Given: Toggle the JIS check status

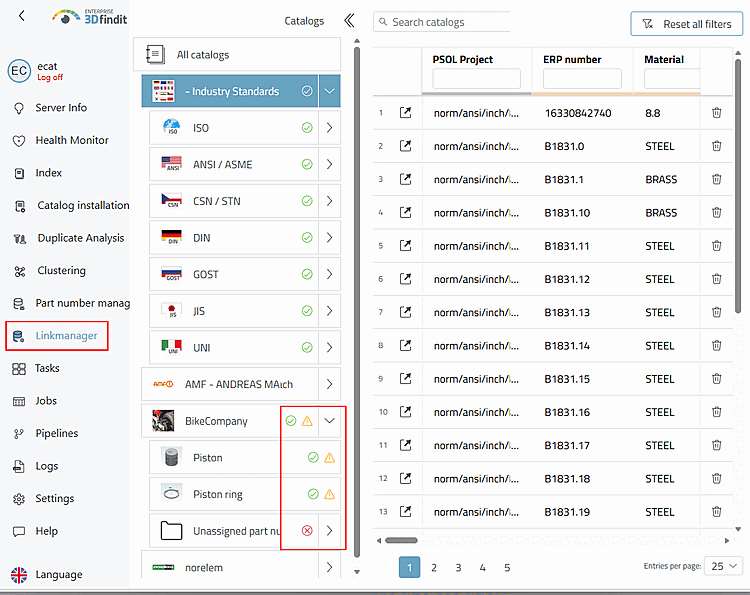Looking at the screenshot, I should pyautogui.click(x=307, y=311).
